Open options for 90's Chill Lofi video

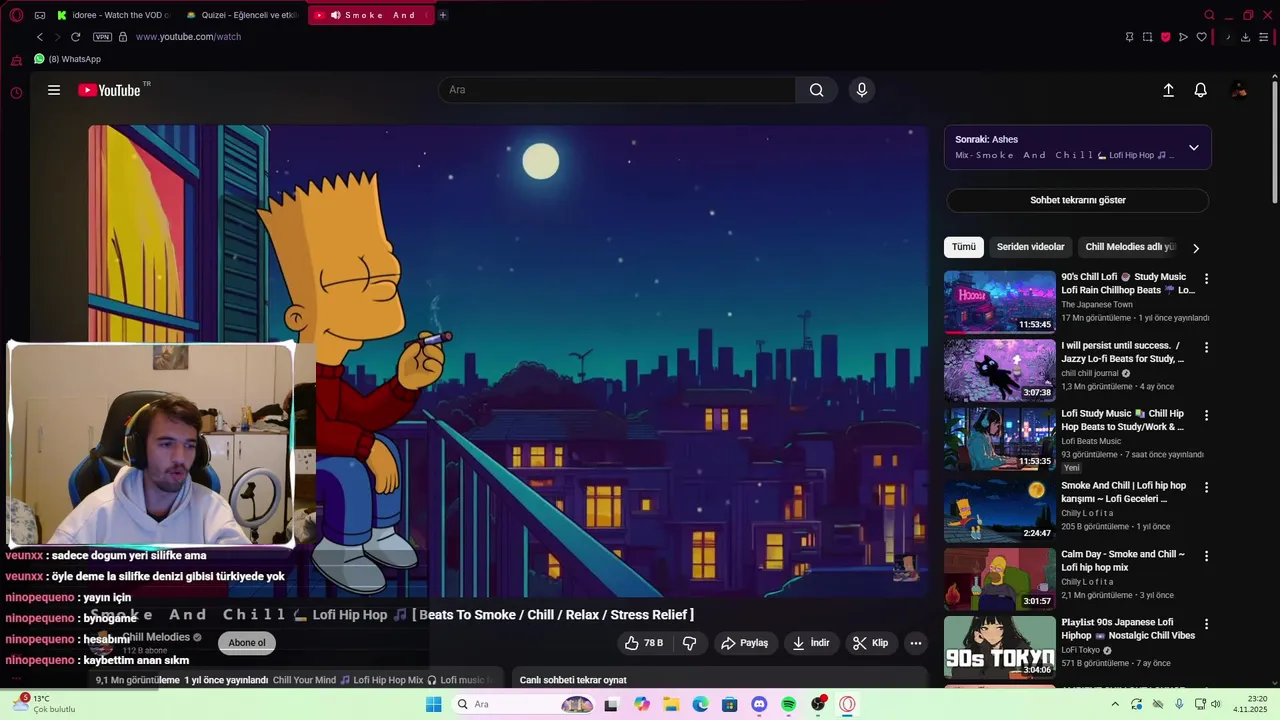1206,279
